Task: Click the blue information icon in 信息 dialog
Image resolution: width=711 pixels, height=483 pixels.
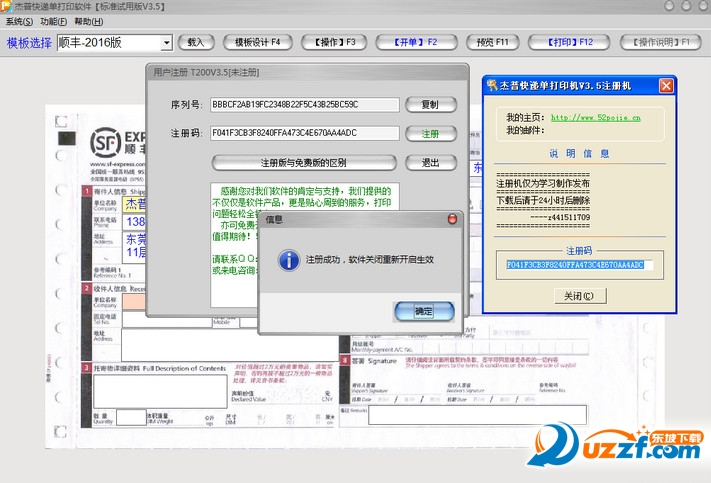Action: [289, 260]
